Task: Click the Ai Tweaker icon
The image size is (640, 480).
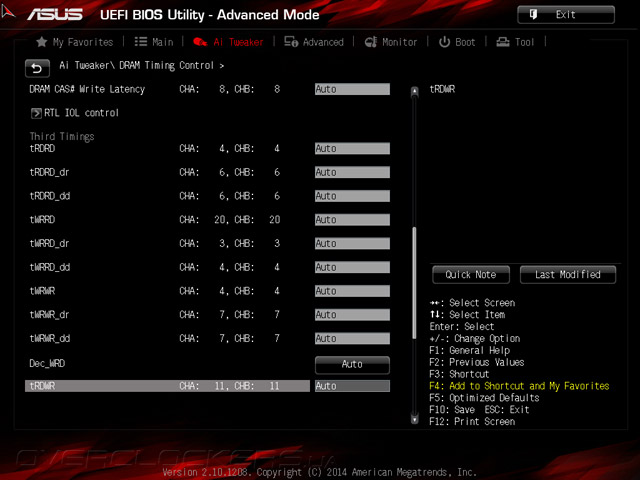Action: 200,42
